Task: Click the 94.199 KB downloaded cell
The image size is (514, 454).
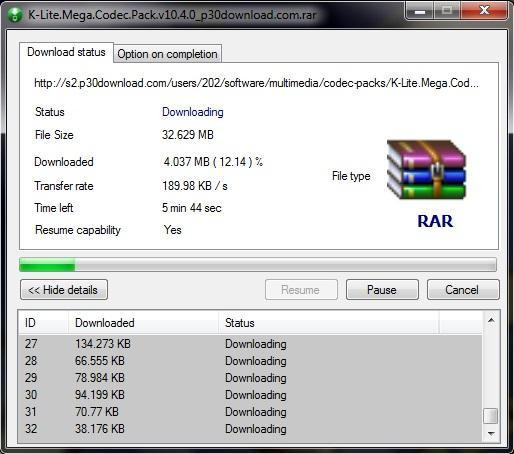Action: tap(100, 395)
